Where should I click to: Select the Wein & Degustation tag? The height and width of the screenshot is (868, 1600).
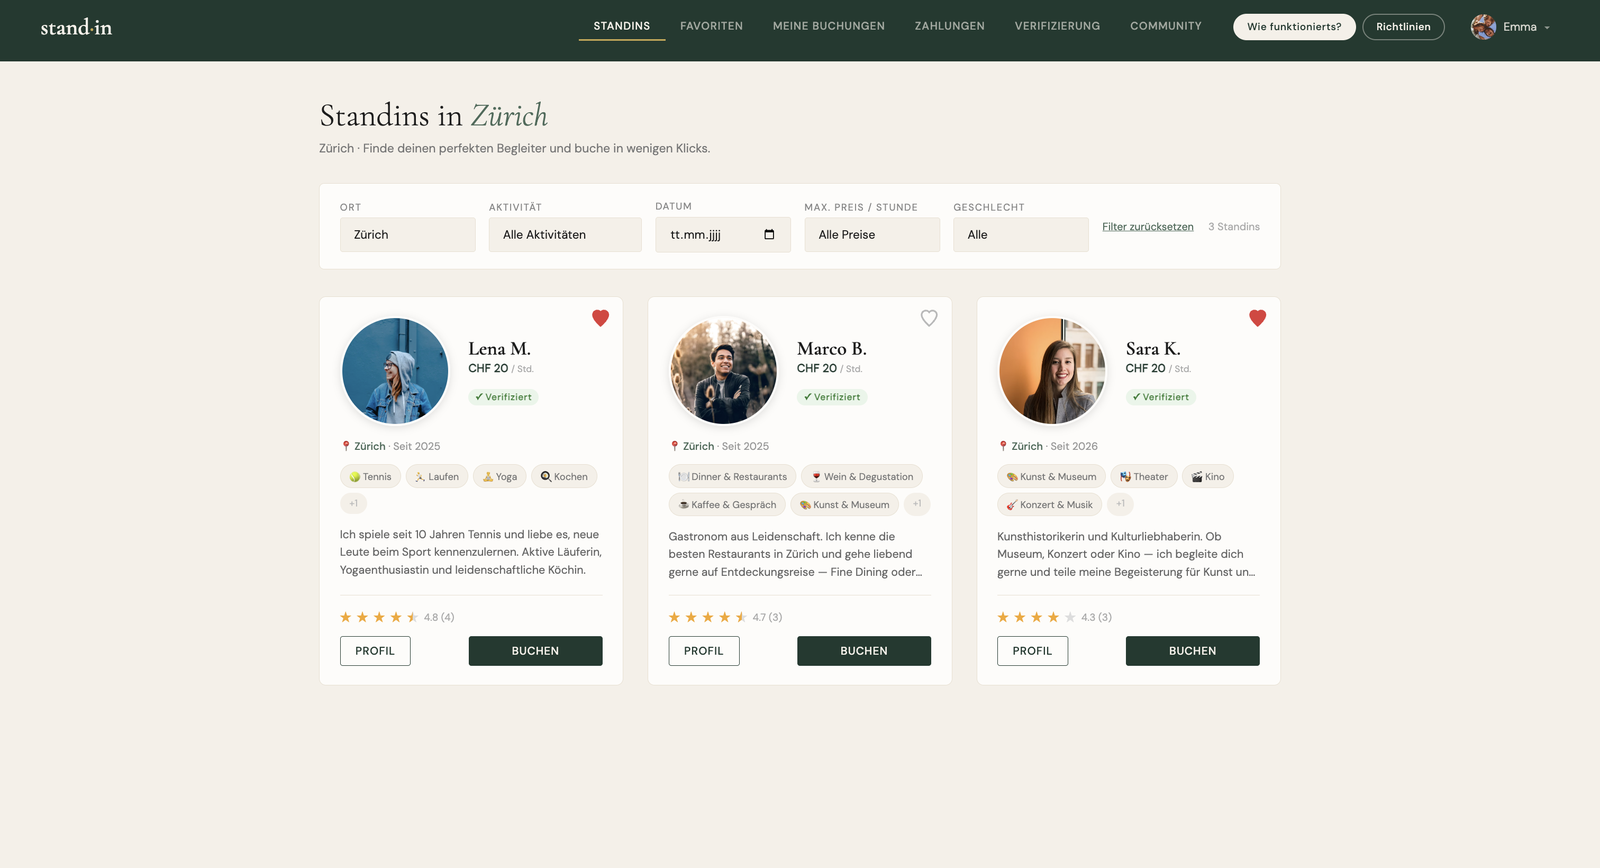(862, 477)
